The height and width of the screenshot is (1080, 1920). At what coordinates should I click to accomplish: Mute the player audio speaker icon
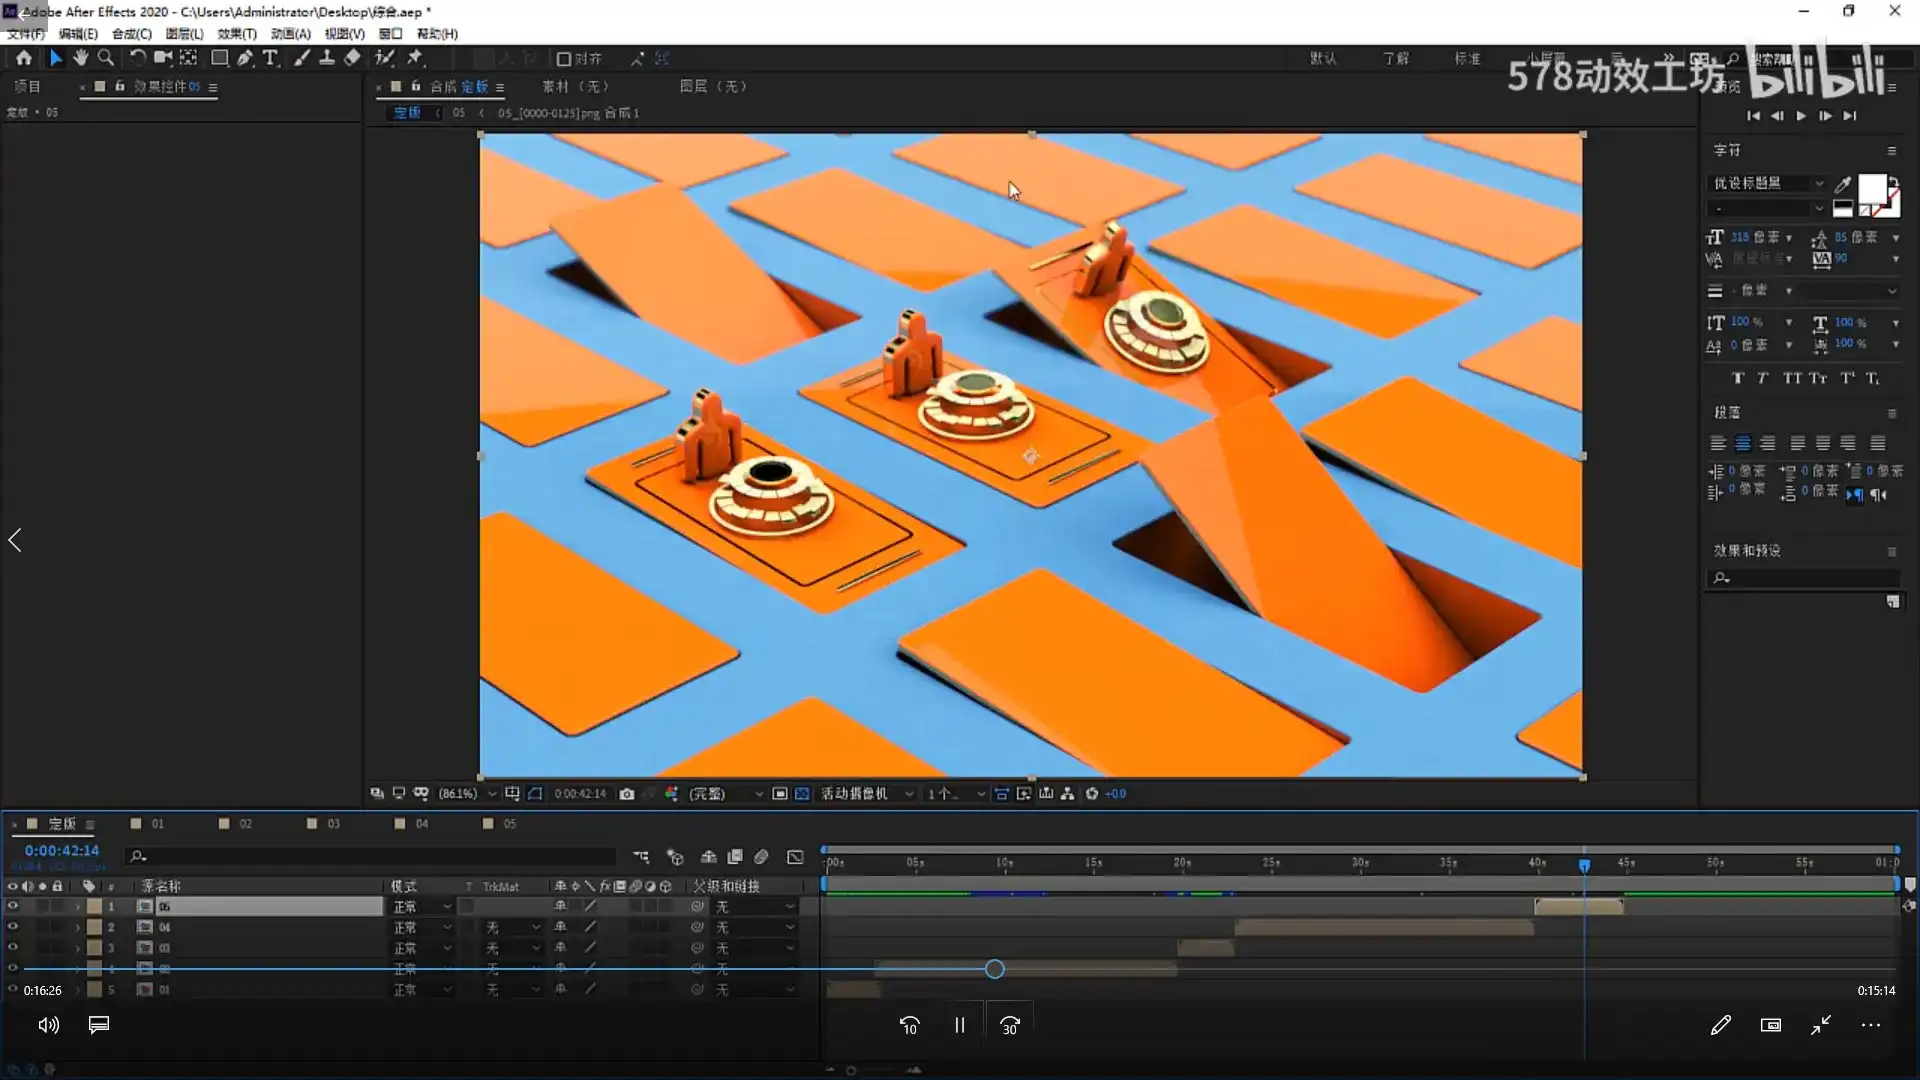point(47,1024)
